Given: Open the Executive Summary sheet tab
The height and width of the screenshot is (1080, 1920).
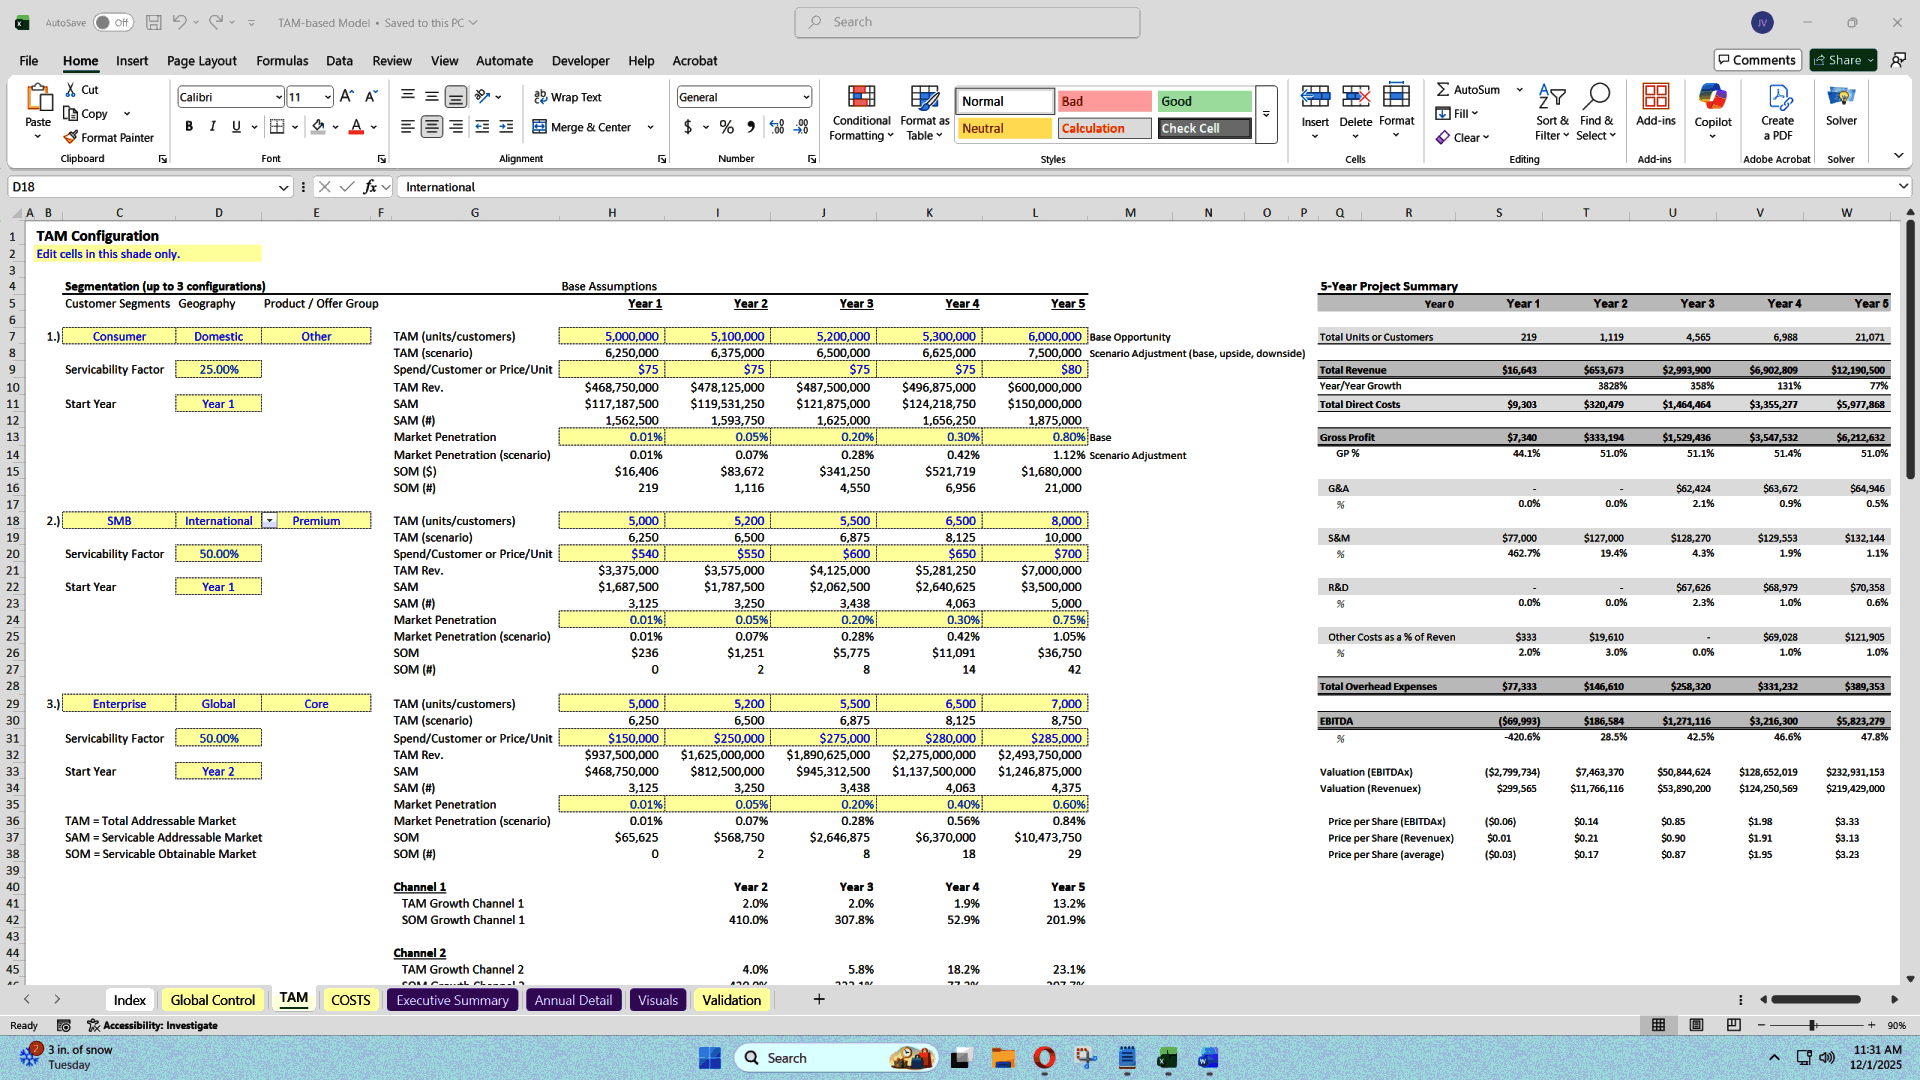Looking at the screenshot, I should coord(452,999).
